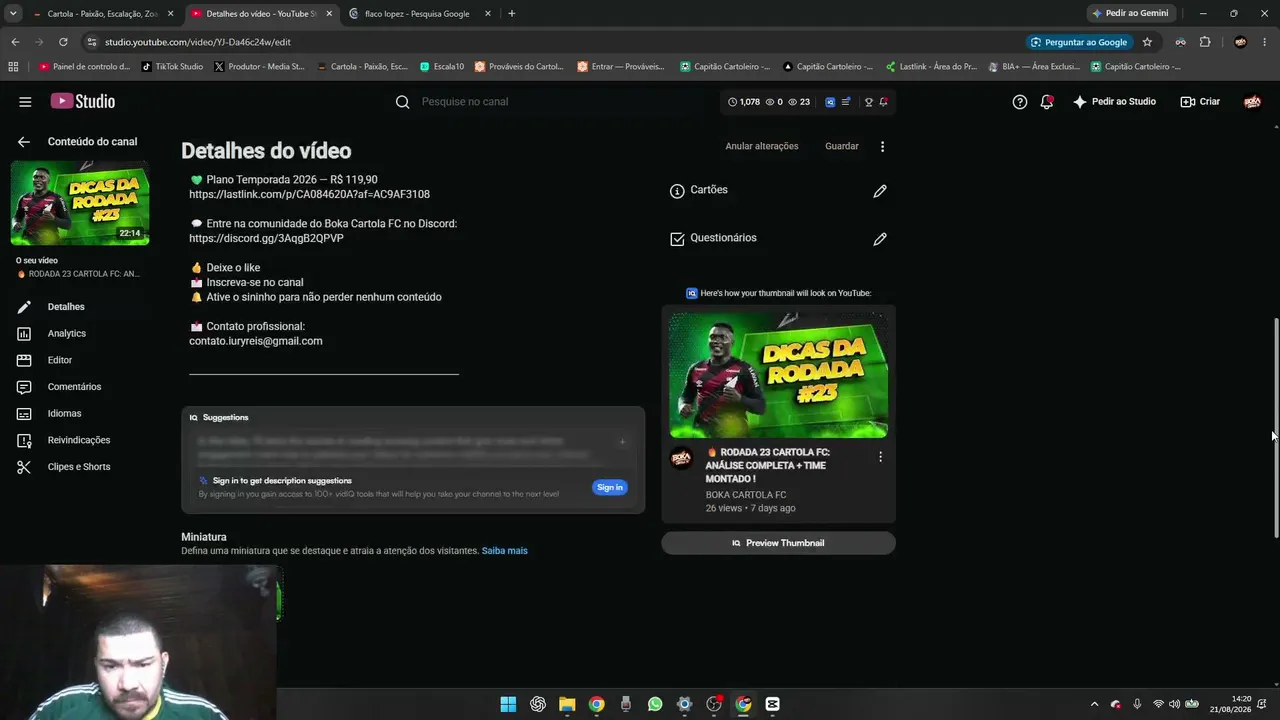Click the discord.gg invite link in description

tap(266, 239)
